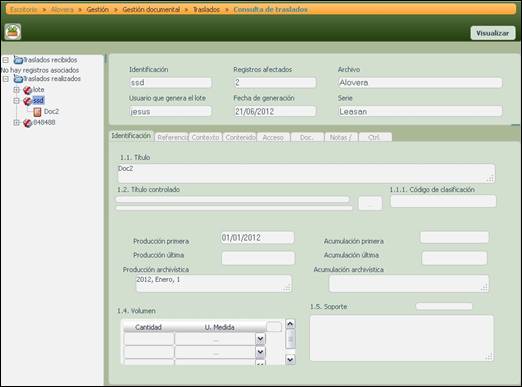Click the Traslados recibidos folder icon

[x=18, y=60]
